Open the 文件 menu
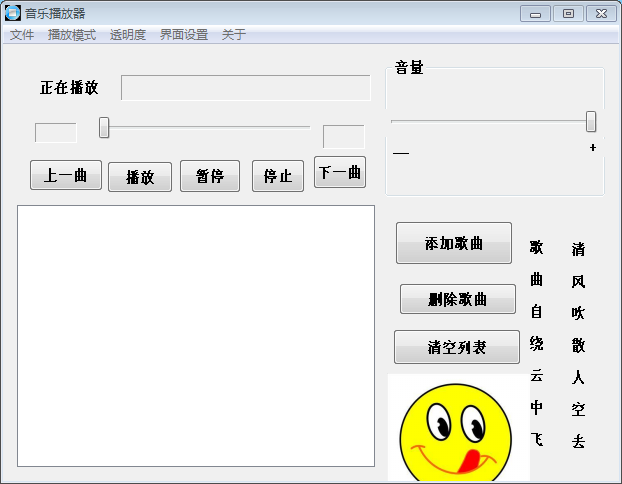This screenshot has height=484, width=622. pyautogui.click(x=22, y=35)
